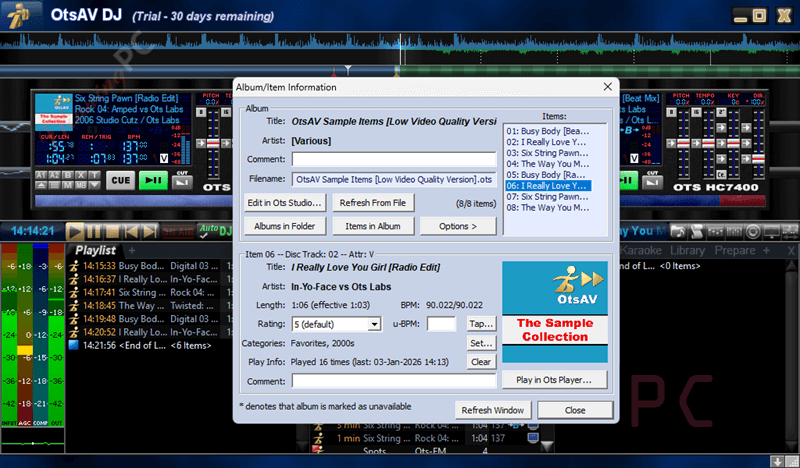Select playlist row 14:21:56 End of List
Image resolution: width=800 pixels, height=468 pixels.
point(149,346)
